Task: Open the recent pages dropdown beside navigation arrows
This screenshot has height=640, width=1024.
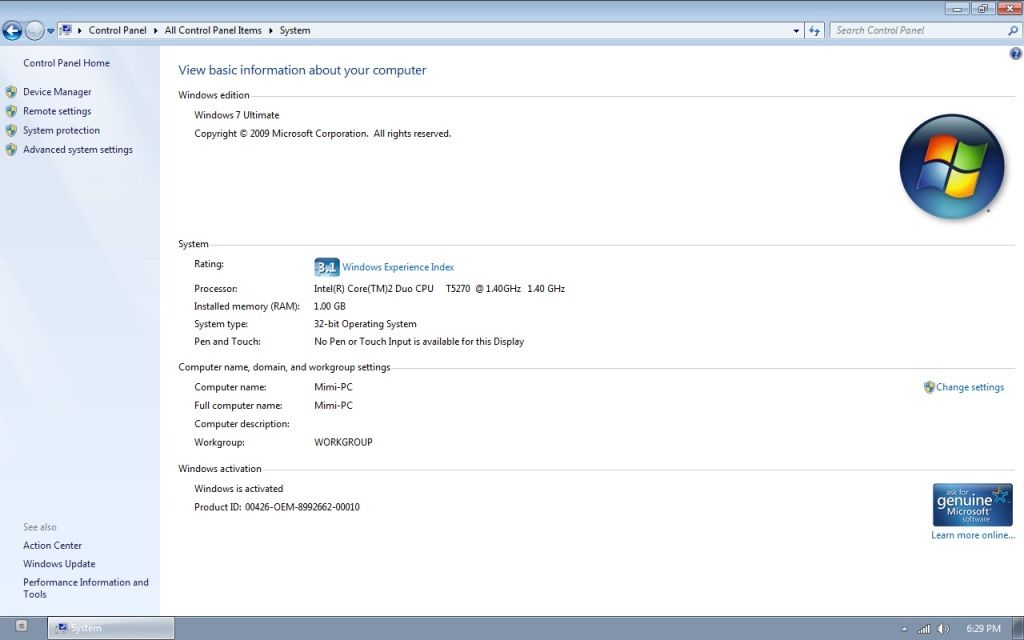Action: [x=50, y=31]
